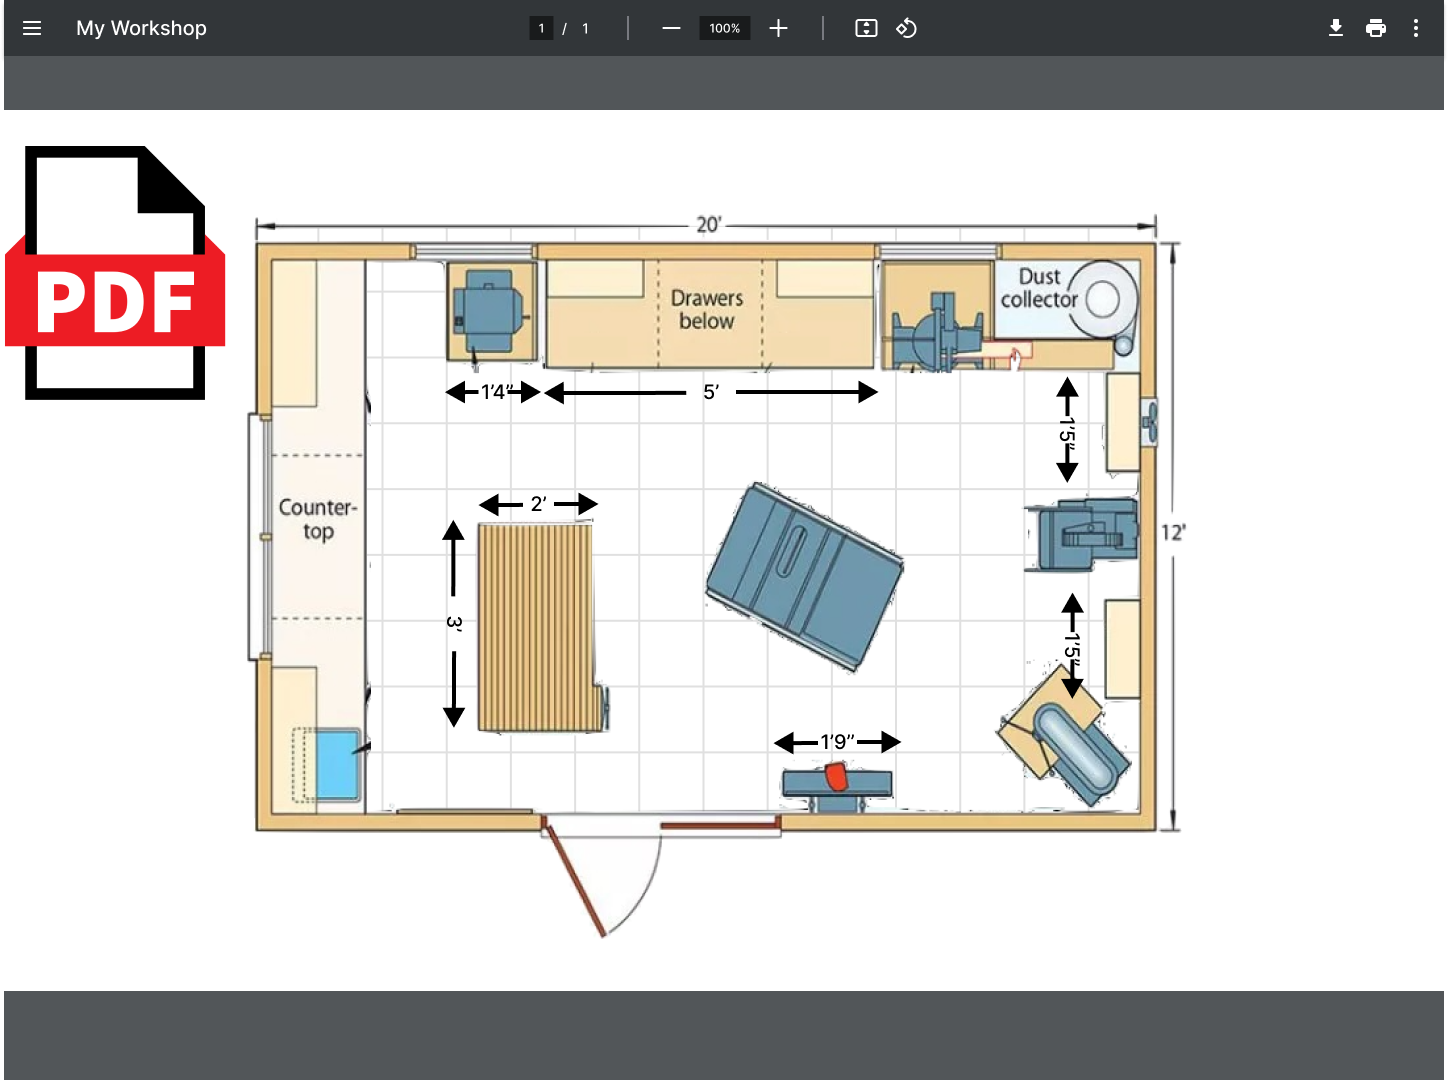Rotate the document counterclockwise
Screen dimensions: 1448x1080
pos(906,28)
